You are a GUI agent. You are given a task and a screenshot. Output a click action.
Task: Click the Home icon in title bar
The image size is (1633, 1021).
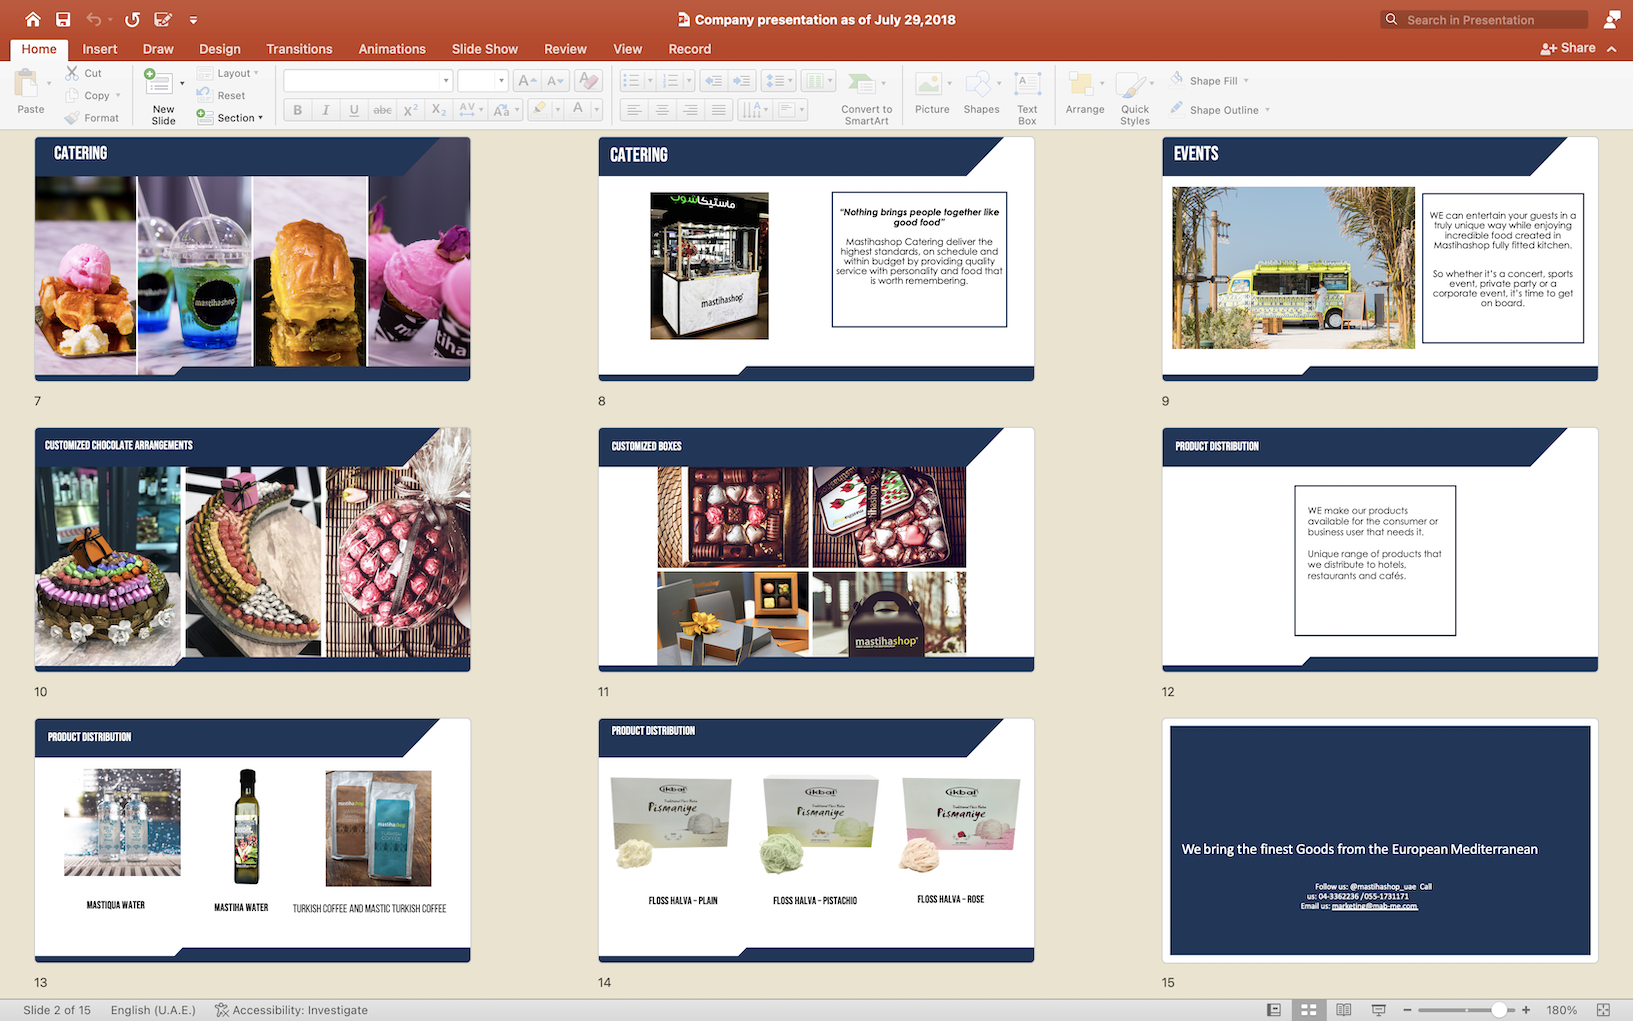pyautogui.click(x=33, y=19)
